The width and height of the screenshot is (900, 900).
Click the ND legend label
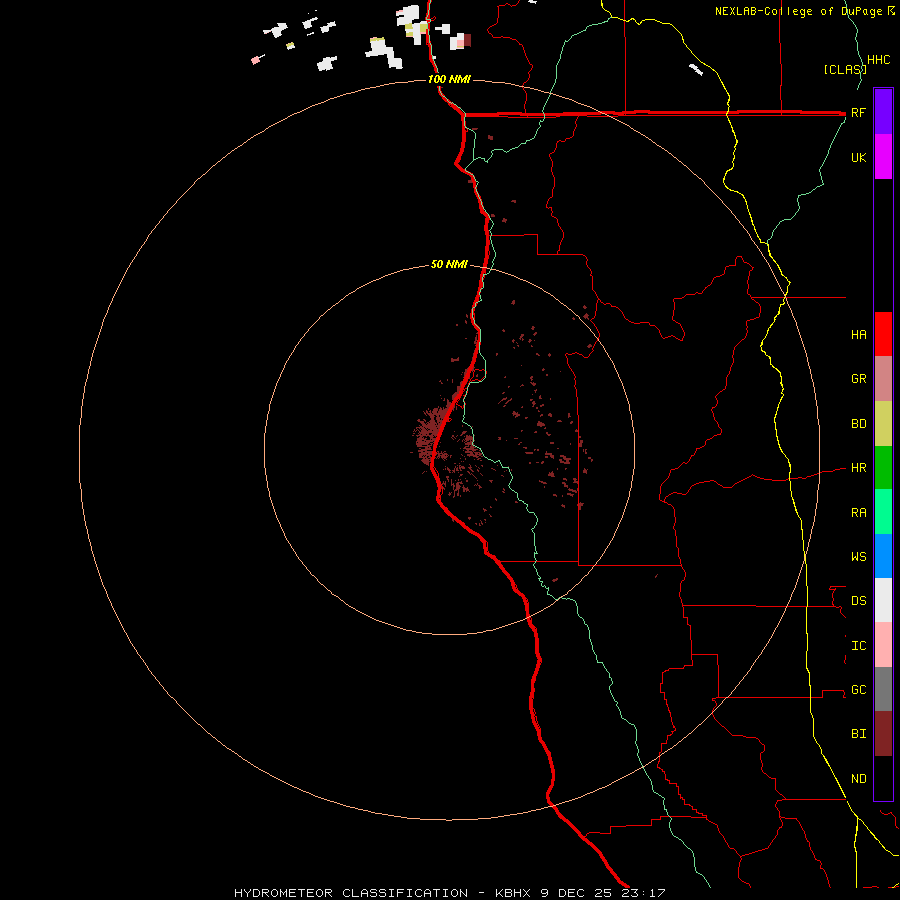[x=858, y=778]
